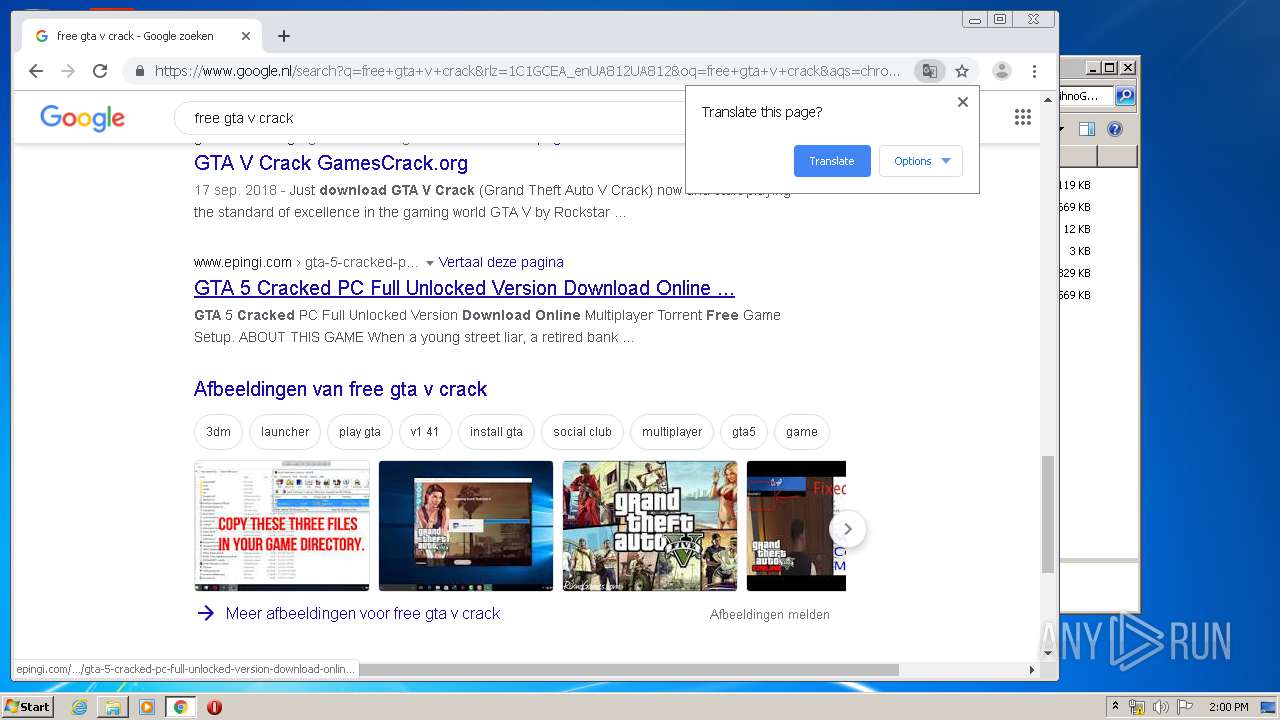Click the browser forward arrow
The width and height of the screenshot is (1280, 720).
click(x=68, y=71)
